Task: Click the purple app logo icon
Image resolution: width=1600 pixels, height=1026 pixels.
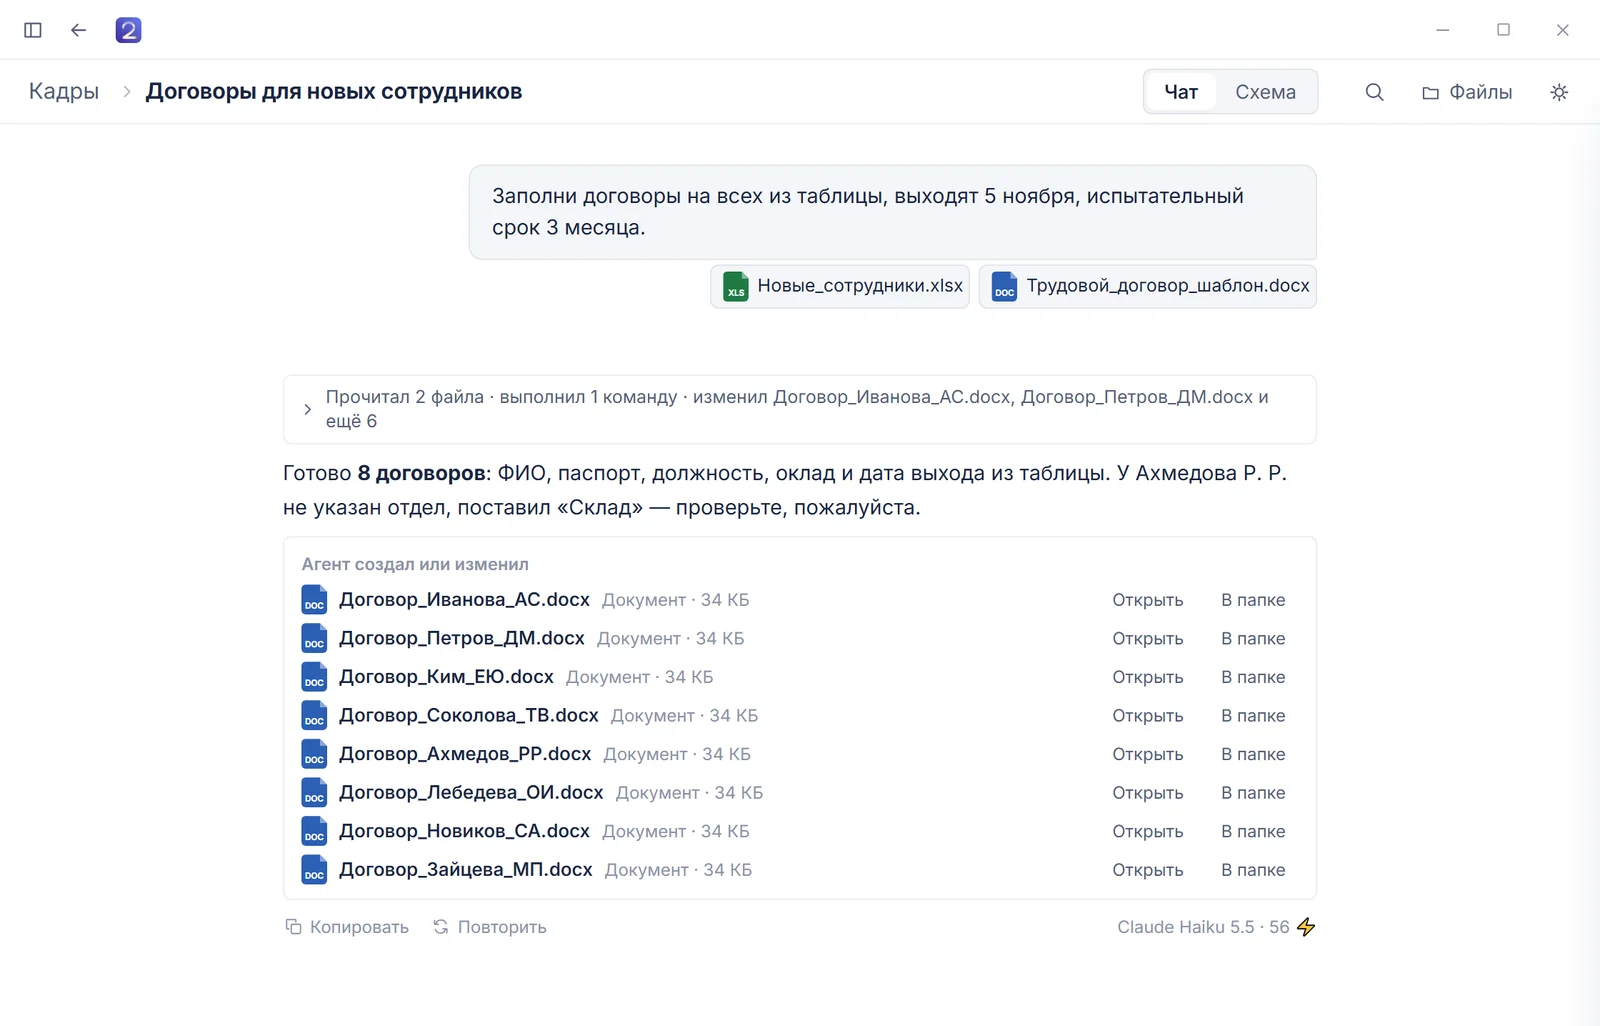Action: pos(128,30)
